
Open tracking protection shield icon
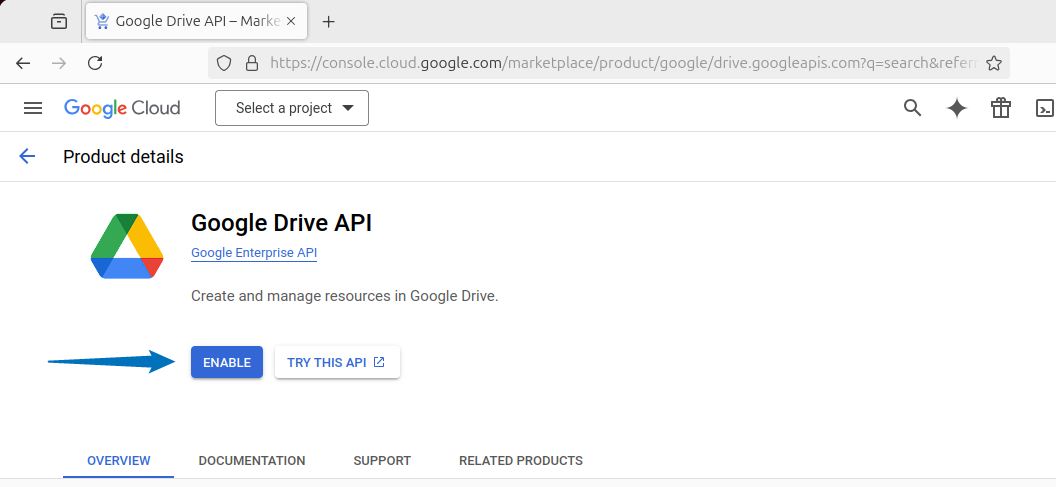224,63
